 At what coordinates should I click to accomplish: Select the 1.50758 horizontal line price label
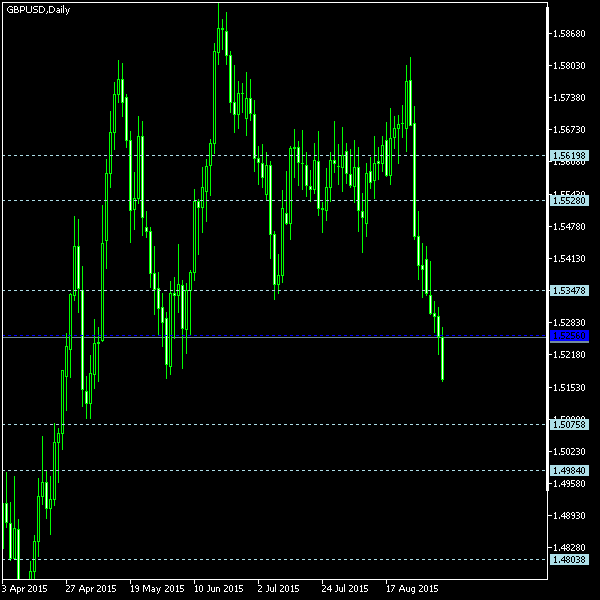click(569, 424)
